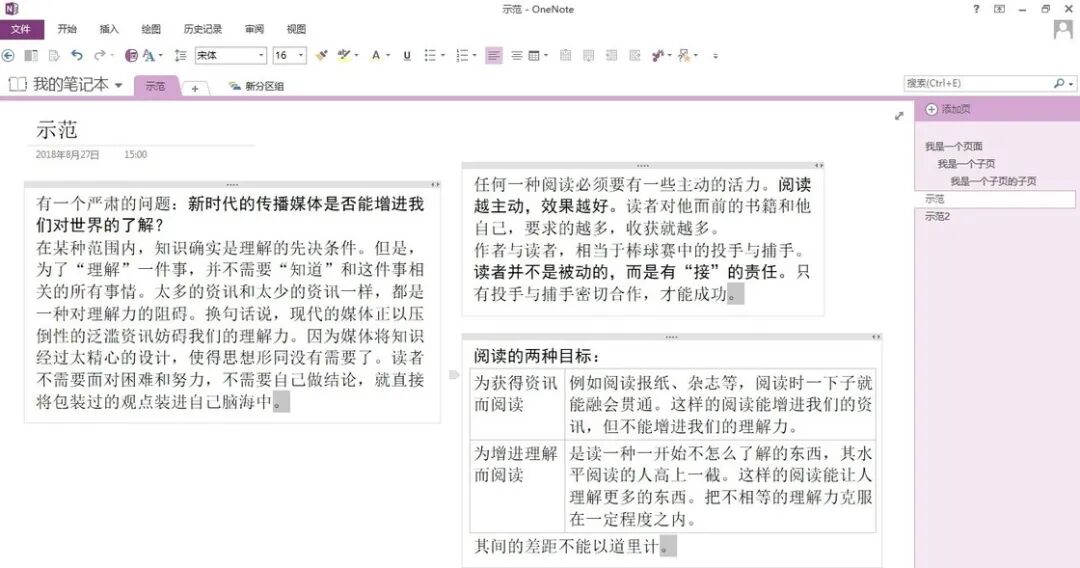Click the center align icon
The height and width of the screenshot is (568, 1080).
point(517,56)
